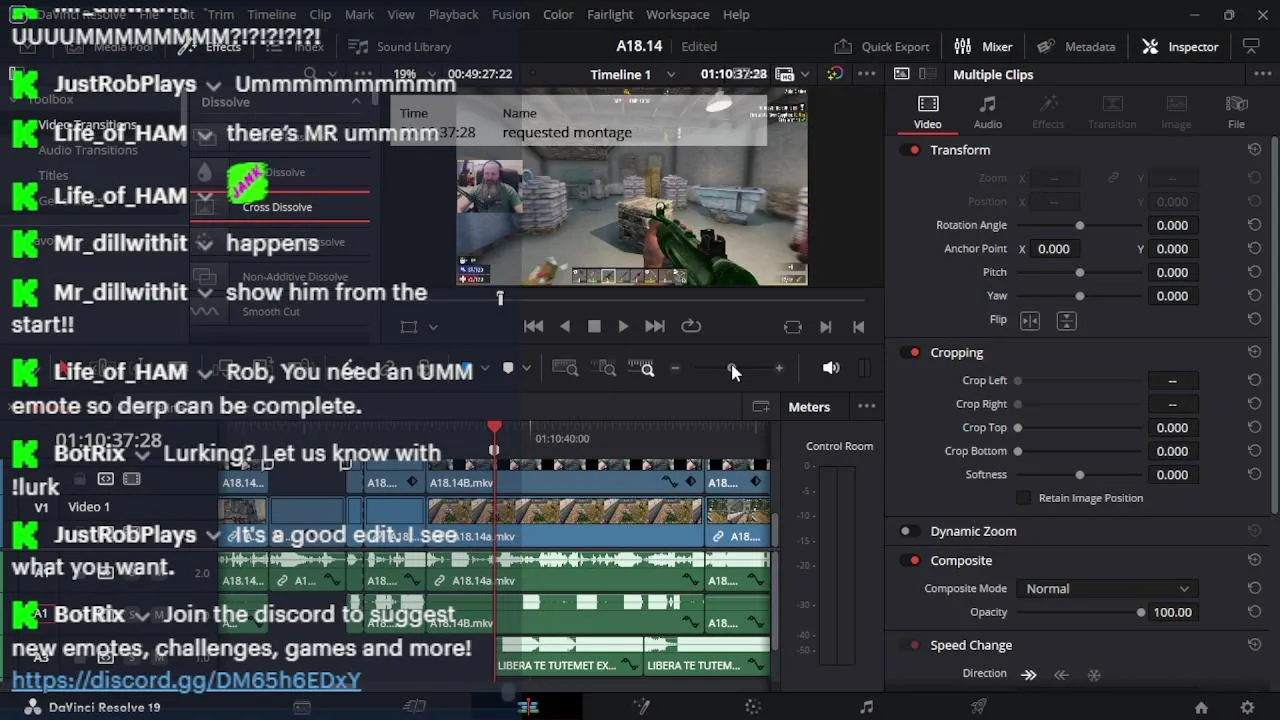Jump to the last frame
1280x720 pixels.
coord(654,326)
